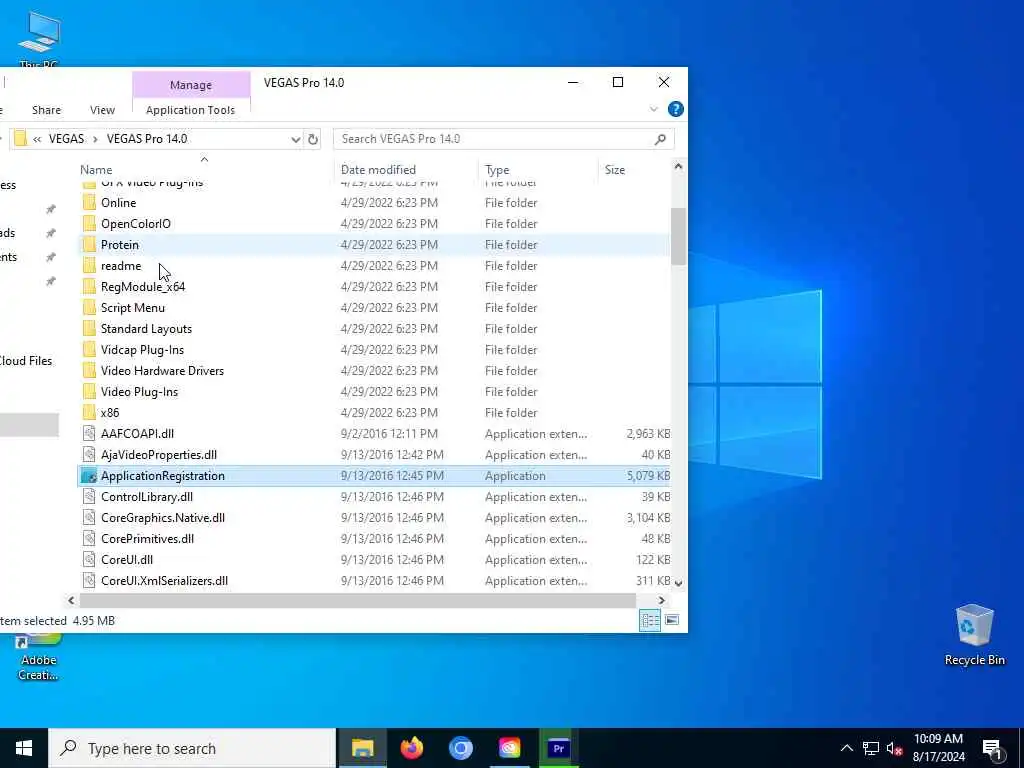The height and width of the screenshot is (768, 1024).
Task: Select the VEGAS breadcrumb in address bar
Action: pyautogui.click(x=67, y=139)
